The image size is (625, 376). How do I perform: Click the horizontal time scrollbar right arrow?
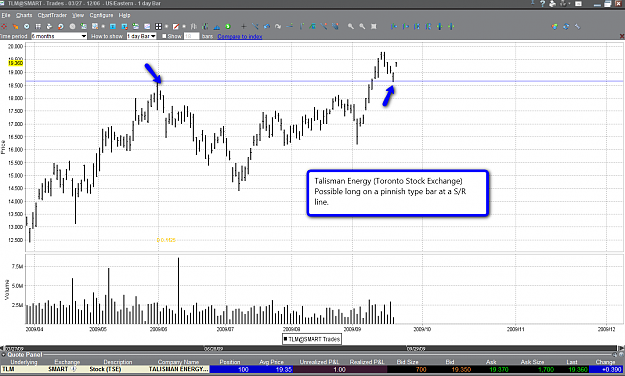[621, 348]
